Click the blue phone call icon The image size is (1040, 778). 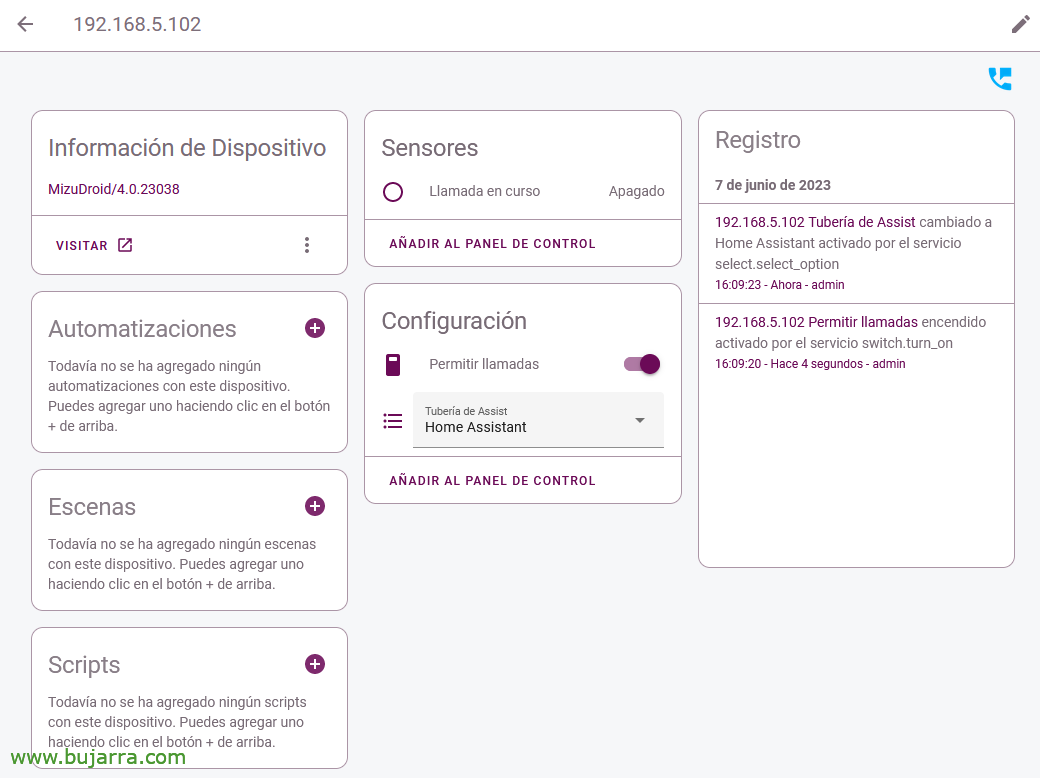click(1000, 78)
